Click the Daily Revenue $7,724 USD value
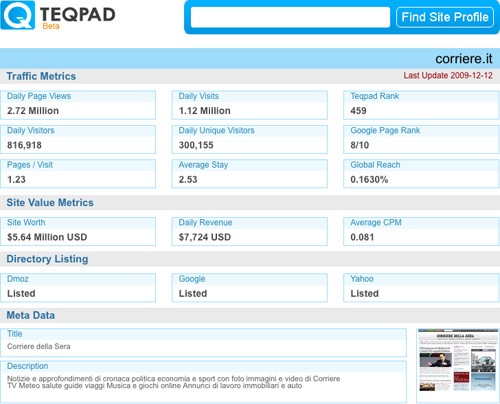500x404 pixels. 205,237
